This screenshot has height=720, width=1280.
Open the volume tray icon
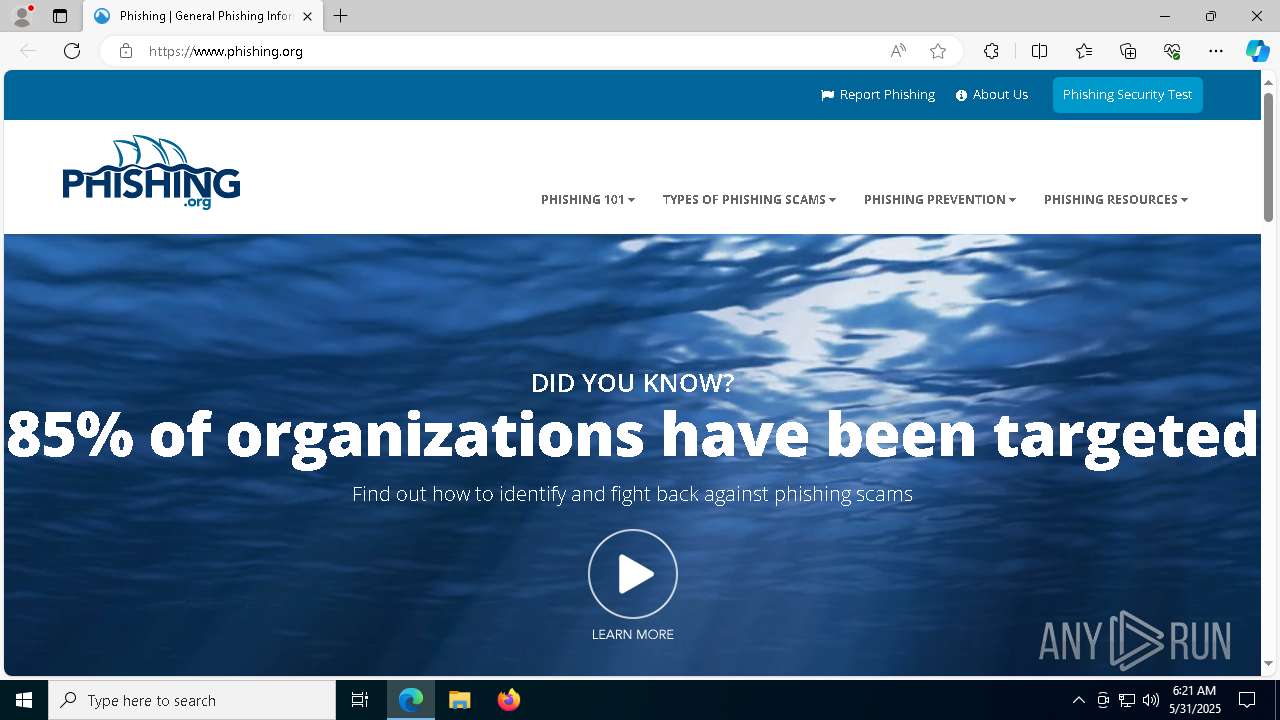[x=1151, y=700]
